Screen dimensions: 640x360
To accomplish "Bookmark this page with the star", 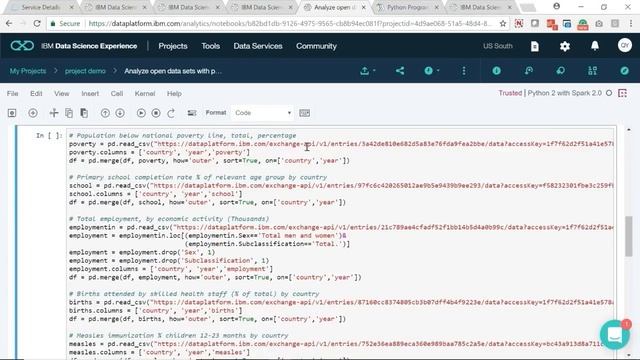I will [503, 24].
